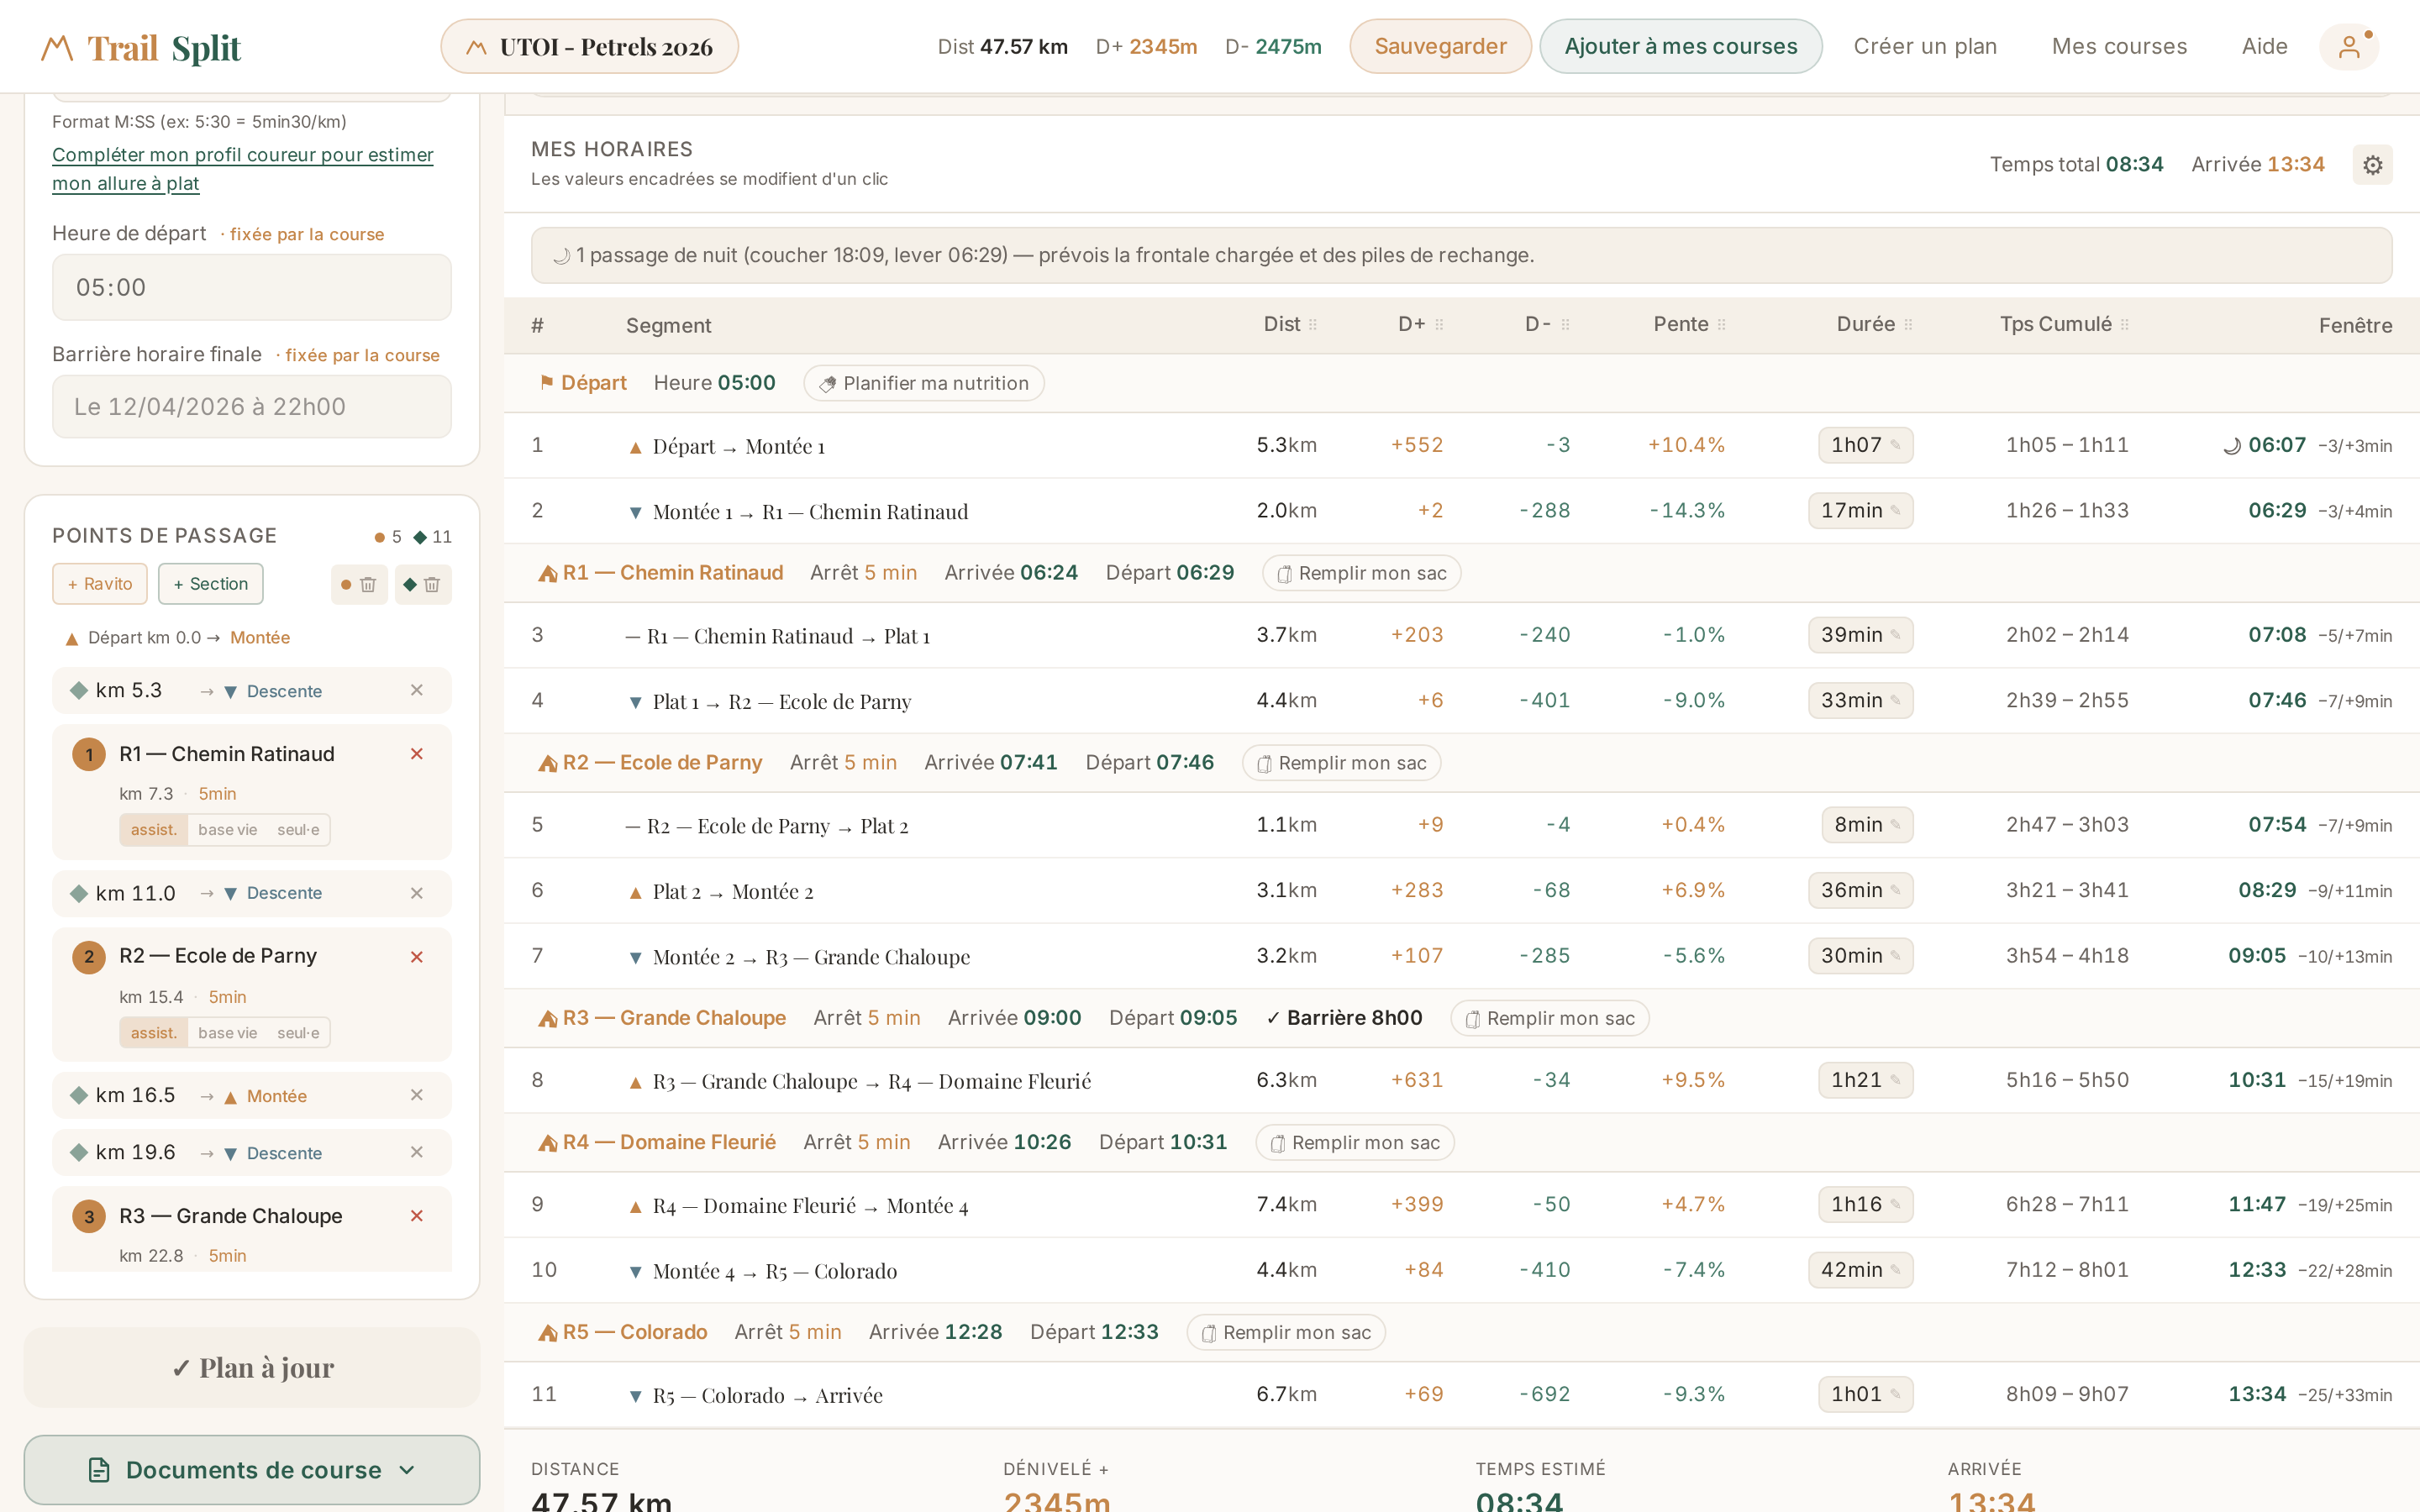Click the Tps Cumulé column handle icon
This screenshot has height=1512, width=2420.
2124,325
